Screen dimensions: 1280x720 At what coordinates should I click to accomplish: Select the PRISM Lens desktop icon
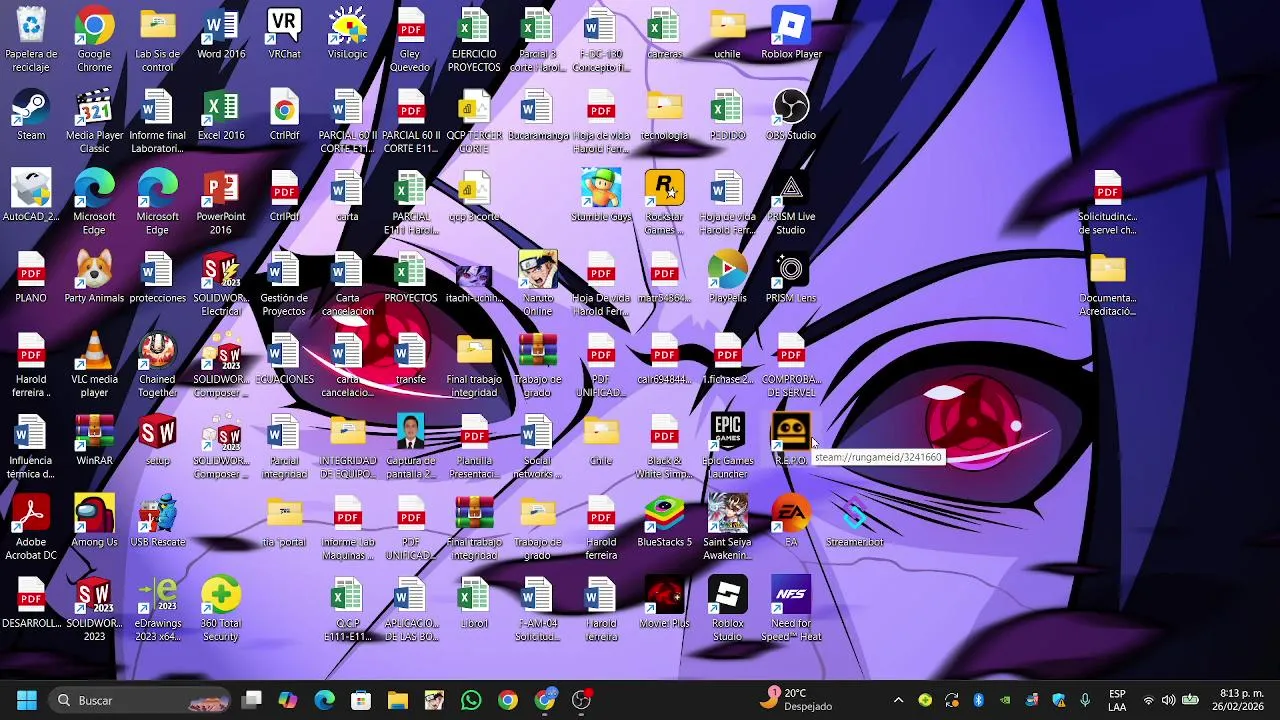(x=791, y=277)
